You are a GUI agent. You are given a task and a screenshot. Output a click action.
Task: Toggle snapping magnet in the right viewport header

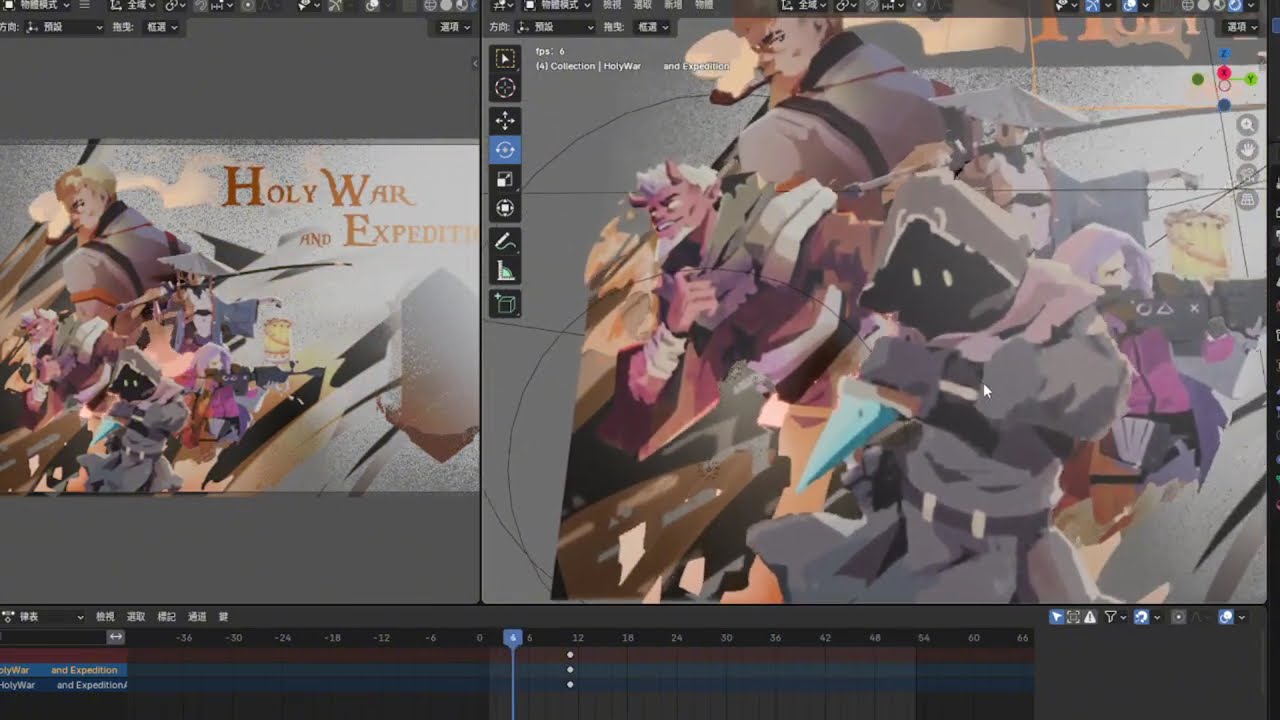(872, 6)
